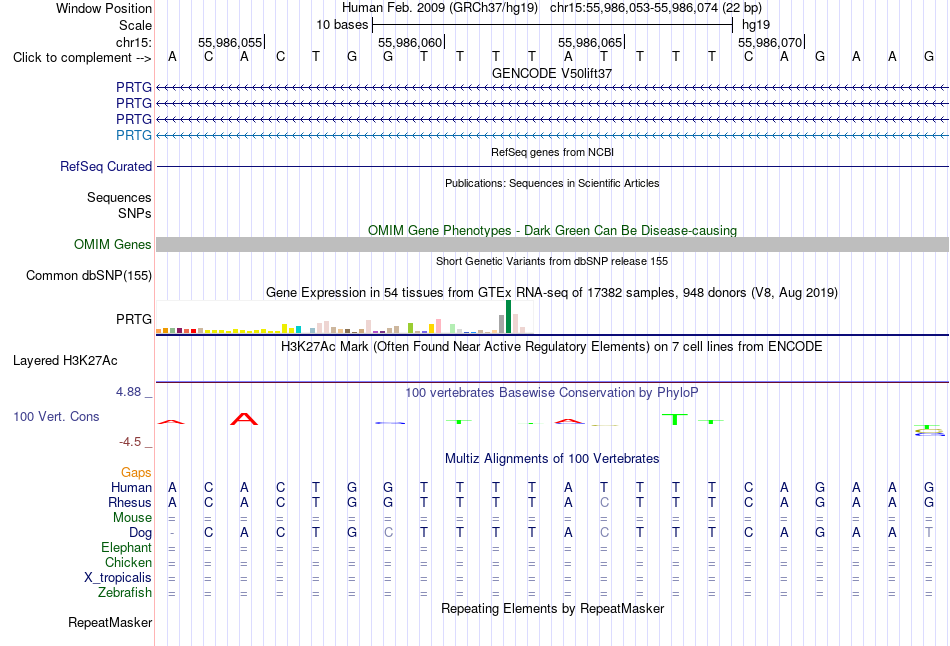Screen dimensions: 950x646
Task: Click the hg19 text beside the scale bar
Action: point(756,25)
